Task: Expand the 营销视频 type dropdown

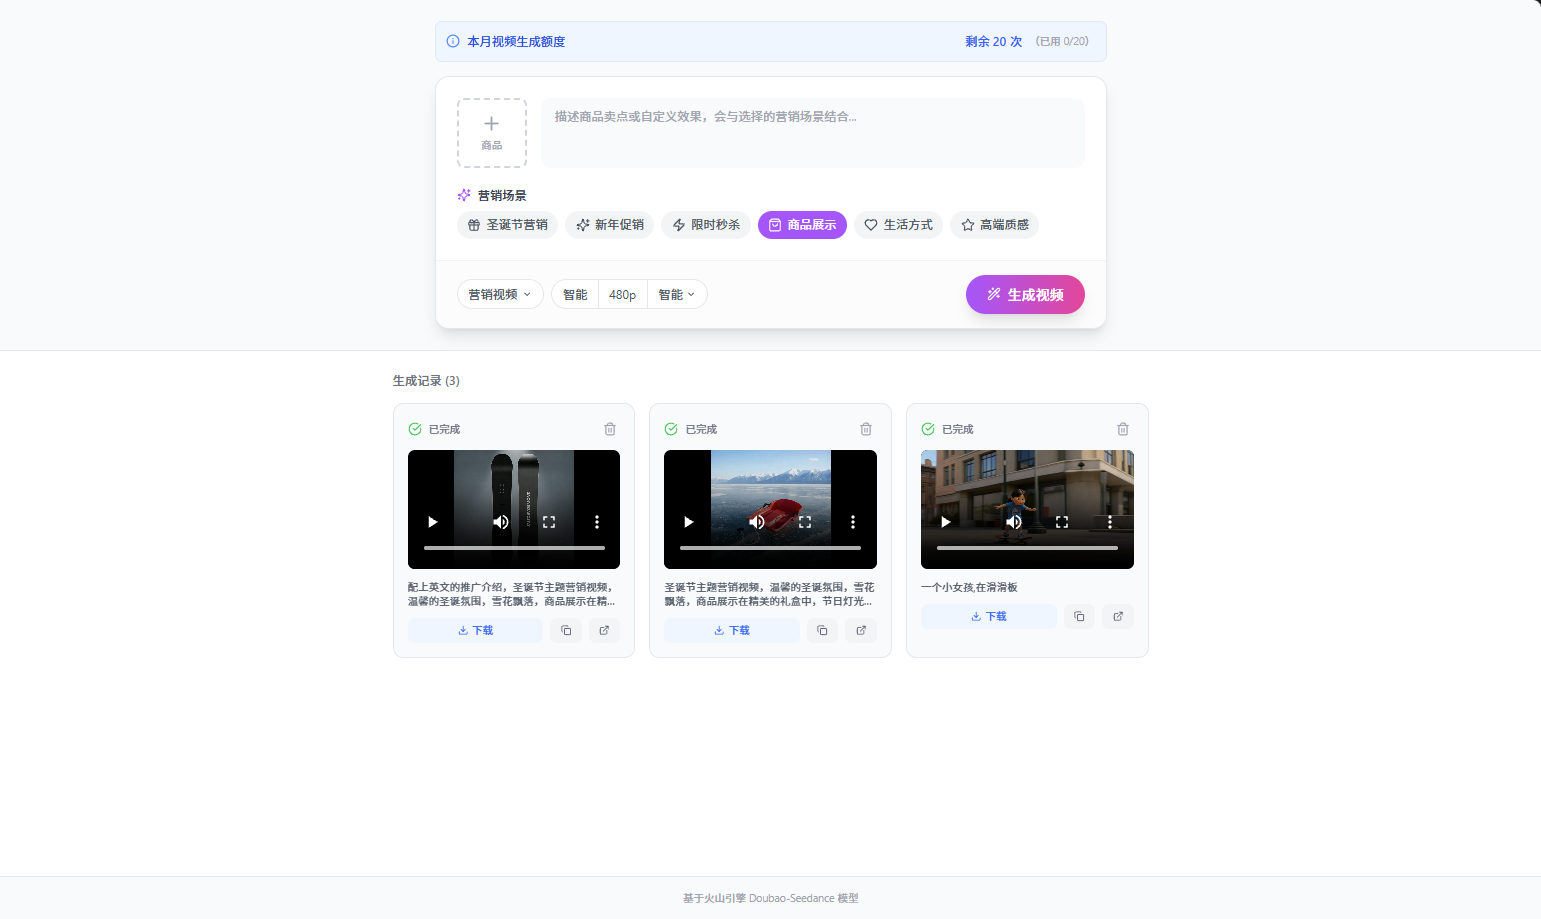Action: pyautogui.click(x=500, y=294)
